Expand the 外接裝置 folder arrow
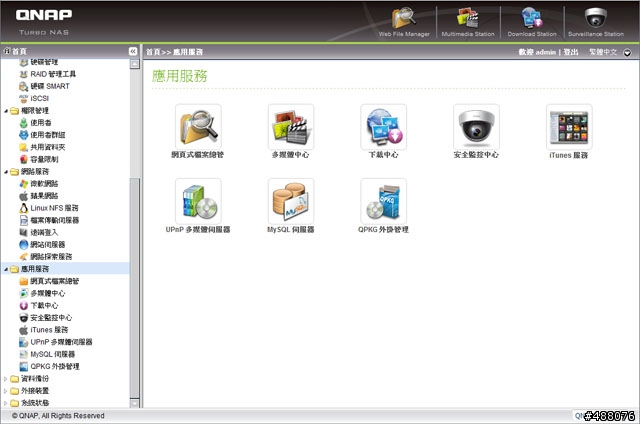The width and height of the screenshot is (640, 424). click(x=6, y=391)
